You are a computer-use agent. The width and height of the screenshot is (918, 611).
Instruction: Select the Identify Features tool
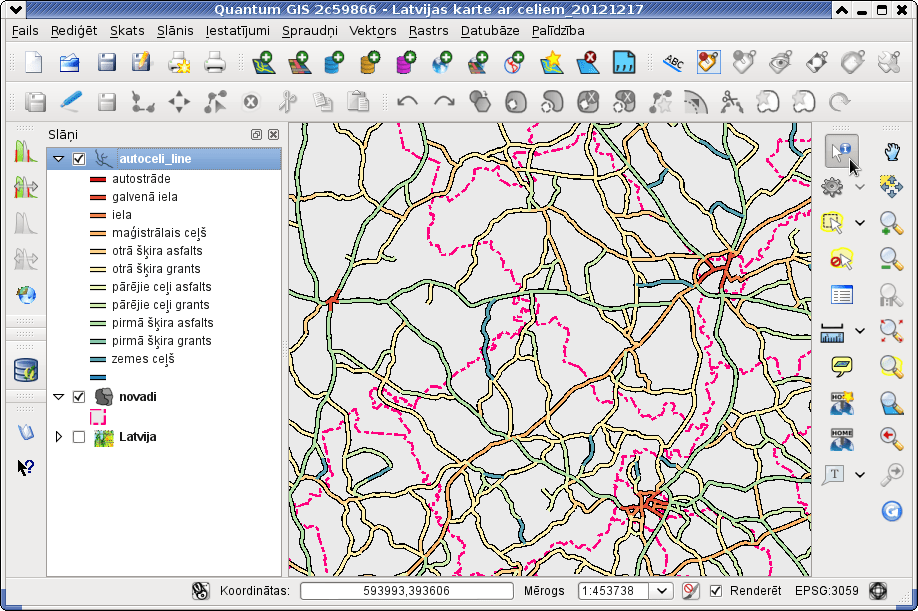coord(842,151)
